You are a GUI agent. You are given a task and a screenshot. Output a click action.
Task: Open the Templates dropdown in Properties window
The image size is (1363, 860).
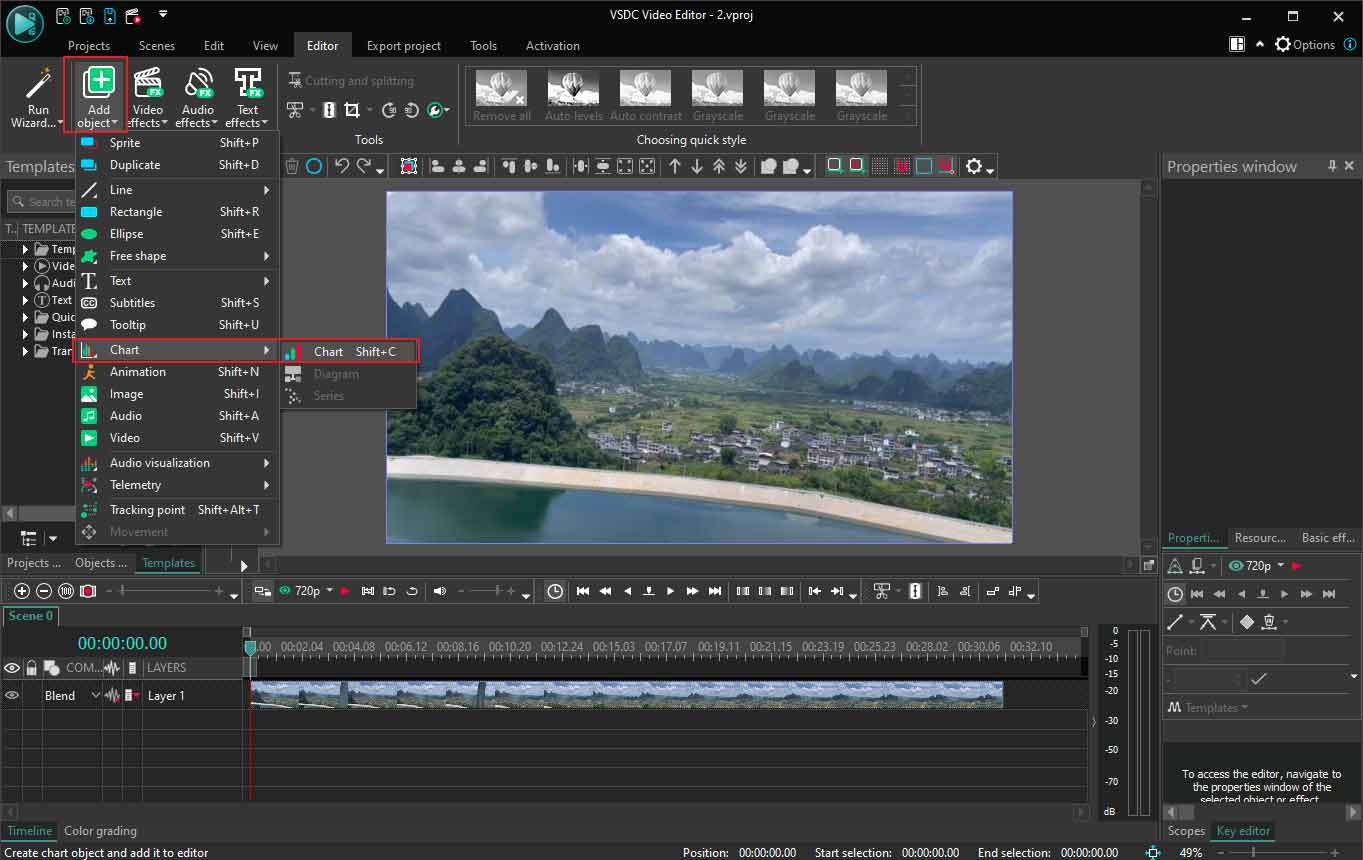(x=1206, y=707)
